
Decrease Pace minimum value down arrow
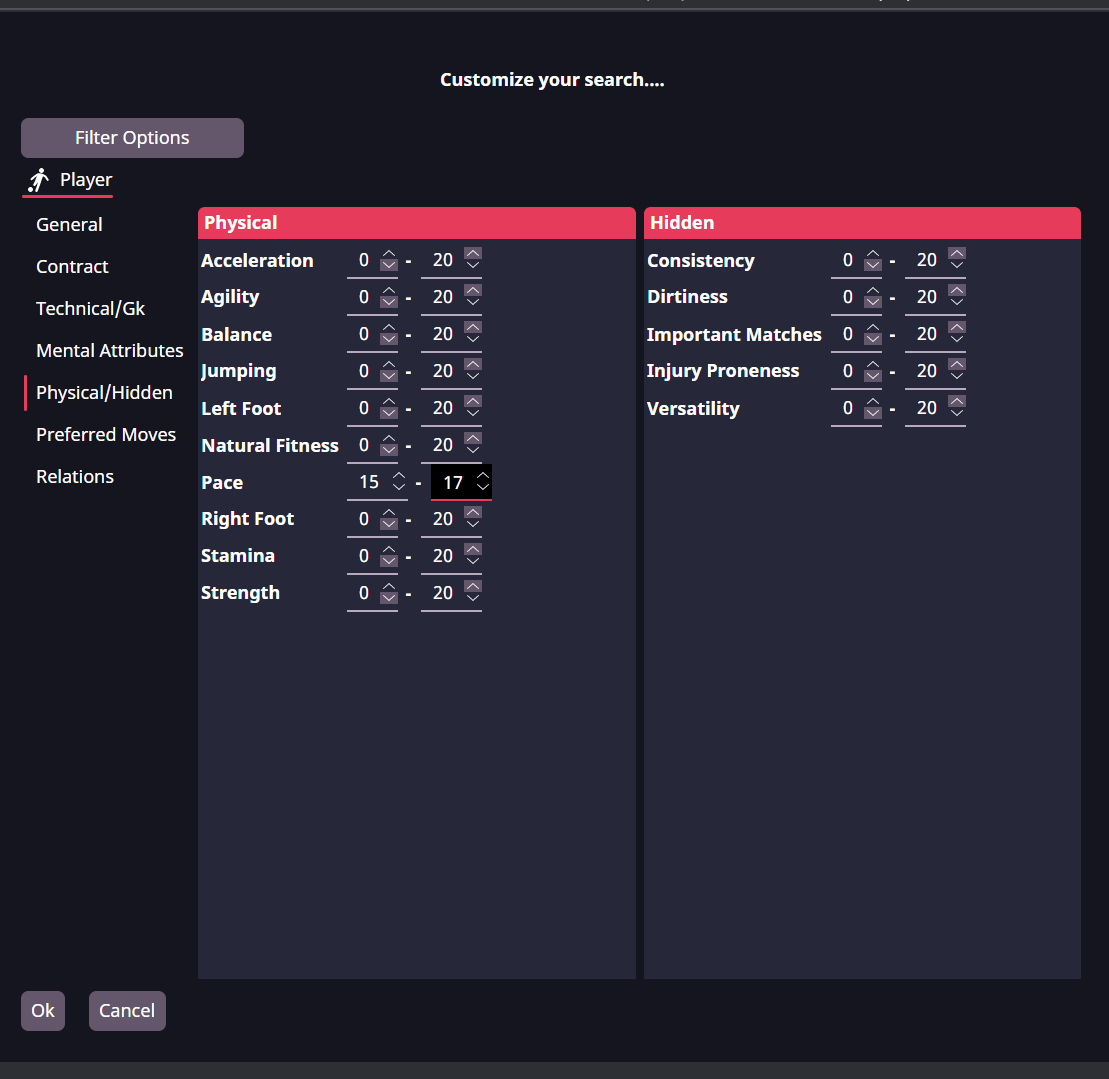pos(399,489)
